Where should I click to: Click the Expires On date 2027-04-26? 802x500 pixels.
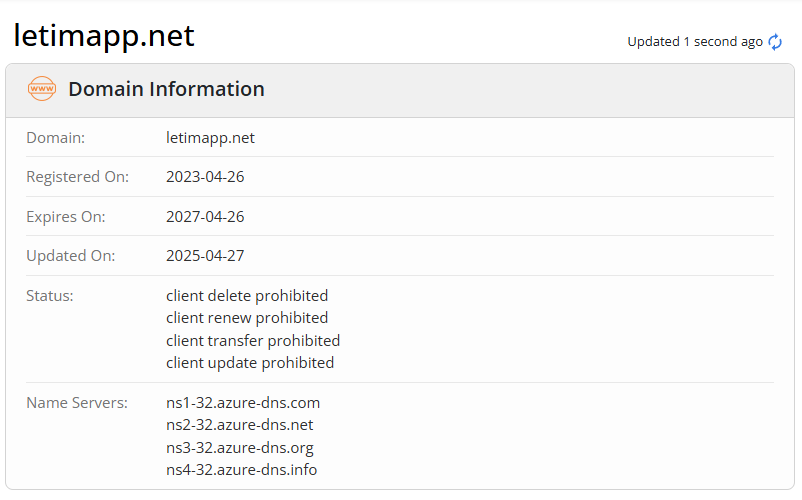[205, 216]
